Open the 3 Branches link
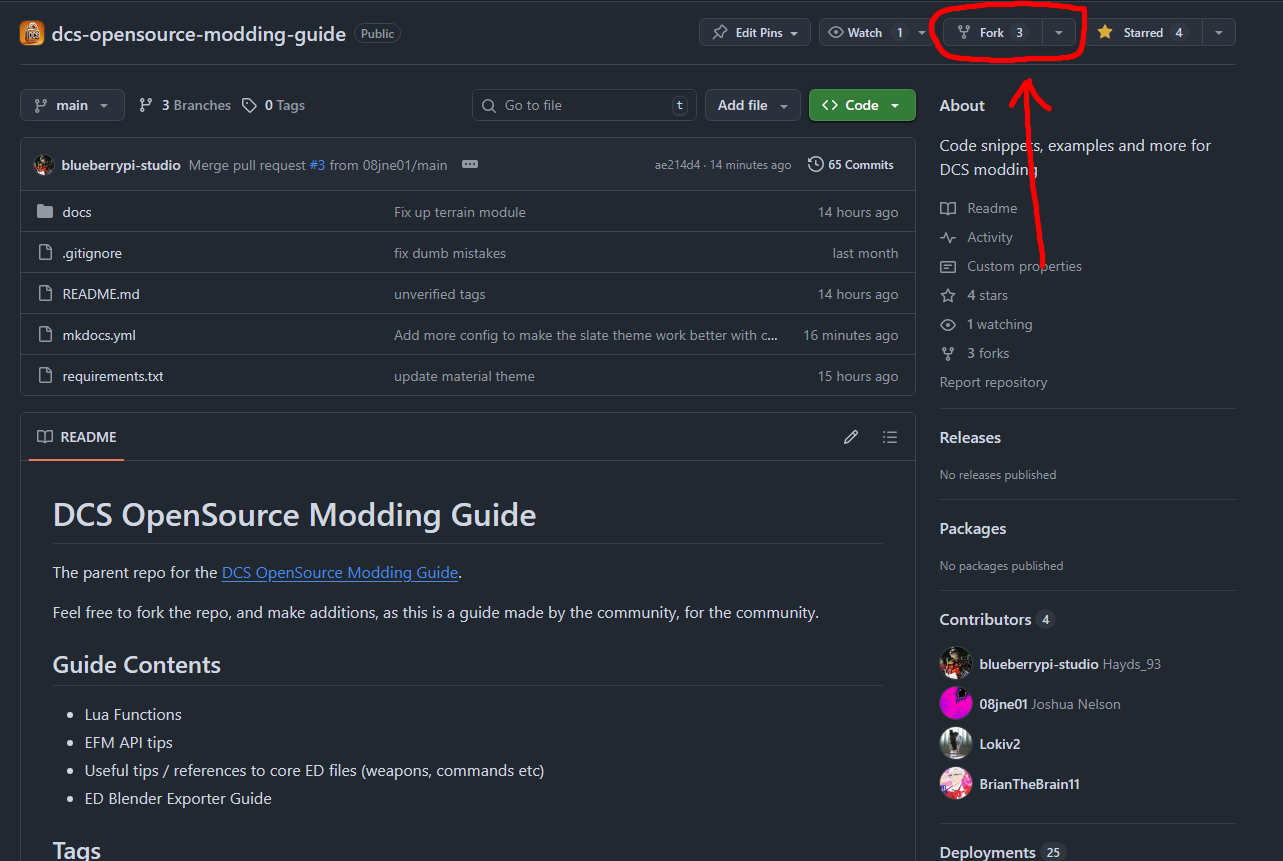Viewport: 1283px width, 861px height. 185,105
